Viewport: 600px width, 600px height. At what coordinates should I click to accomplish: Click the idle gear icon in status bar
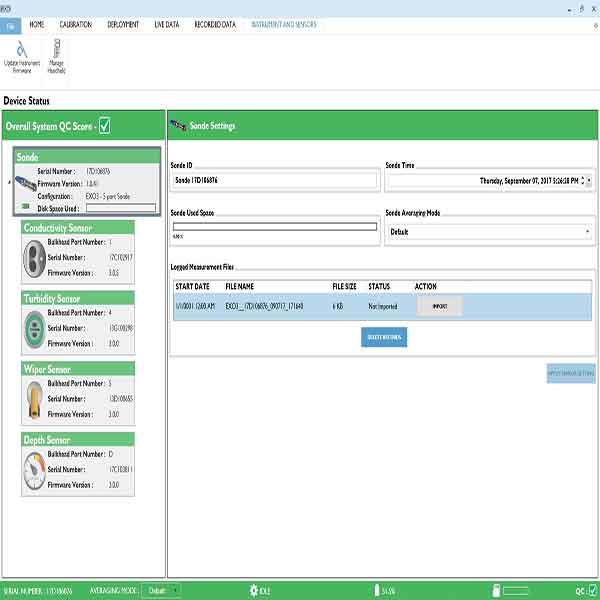click(254, 590)
